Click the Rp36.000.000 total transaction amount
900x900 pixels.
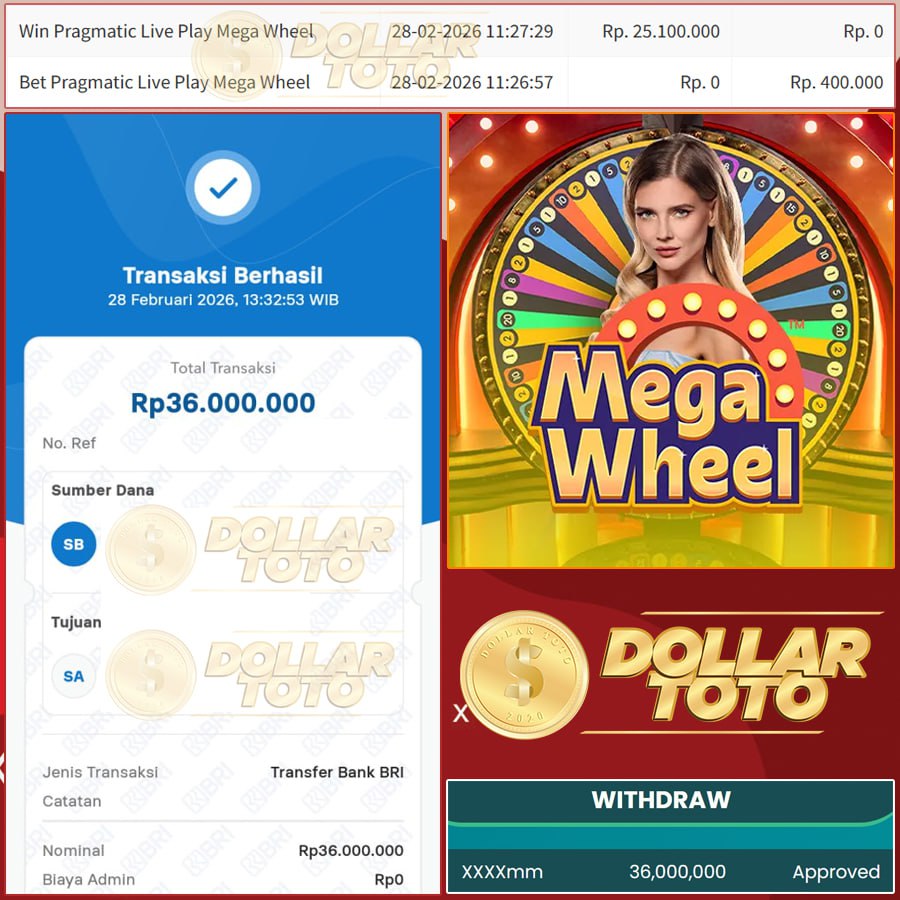coord(223,403)
